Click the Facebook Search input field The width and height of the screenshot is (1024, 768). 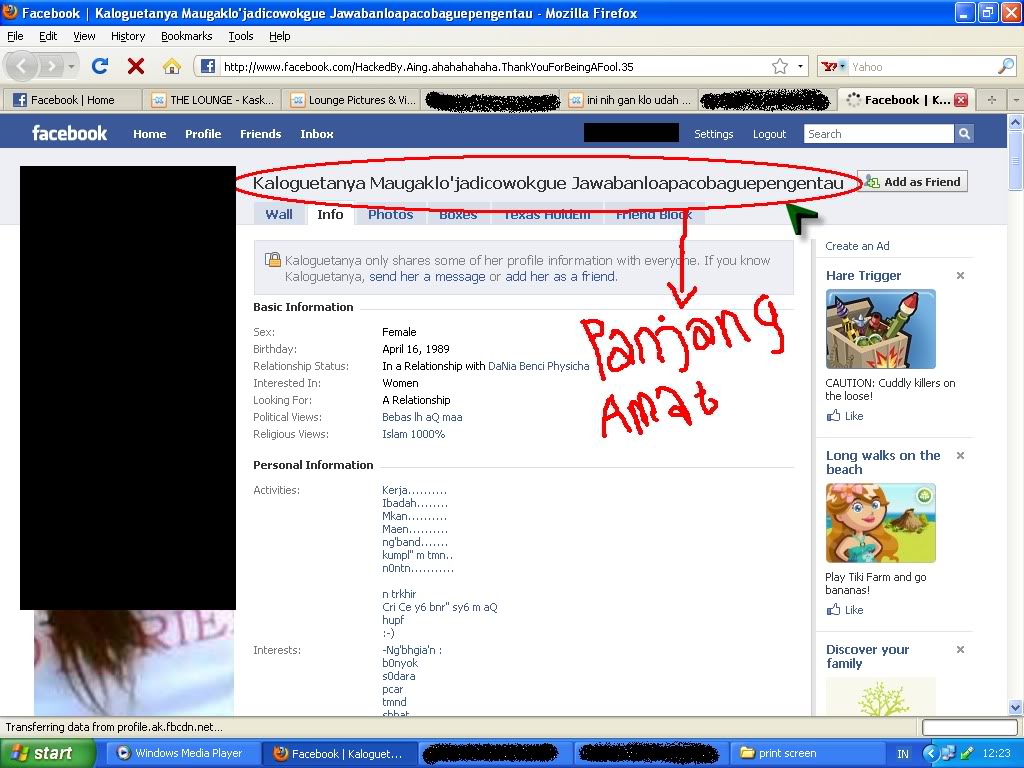[878, 134]
